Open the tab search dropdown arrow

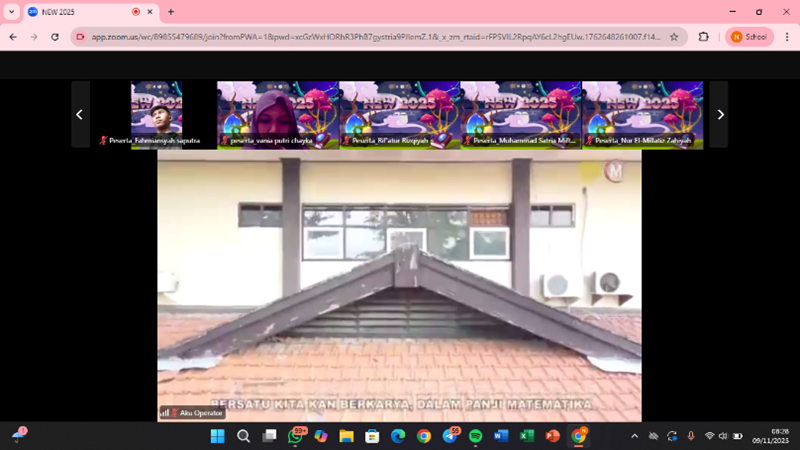coord(11,12)
